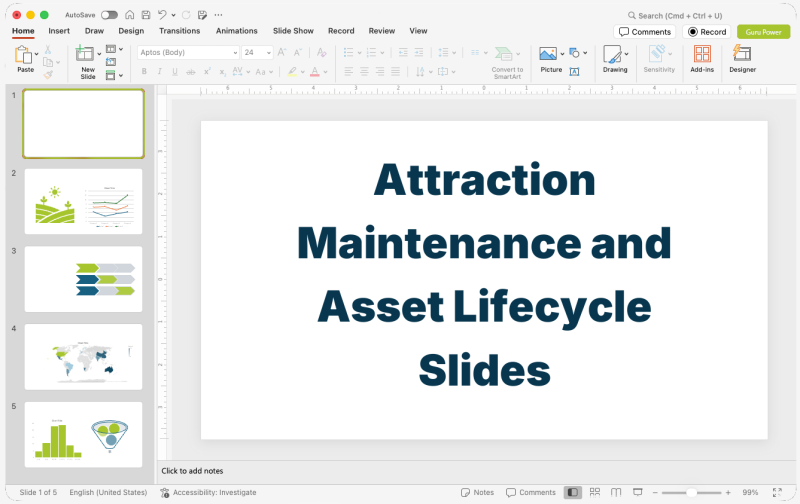Switch to Reading view icon
Screen dimensions: 800x504
[x=616, y=492]
